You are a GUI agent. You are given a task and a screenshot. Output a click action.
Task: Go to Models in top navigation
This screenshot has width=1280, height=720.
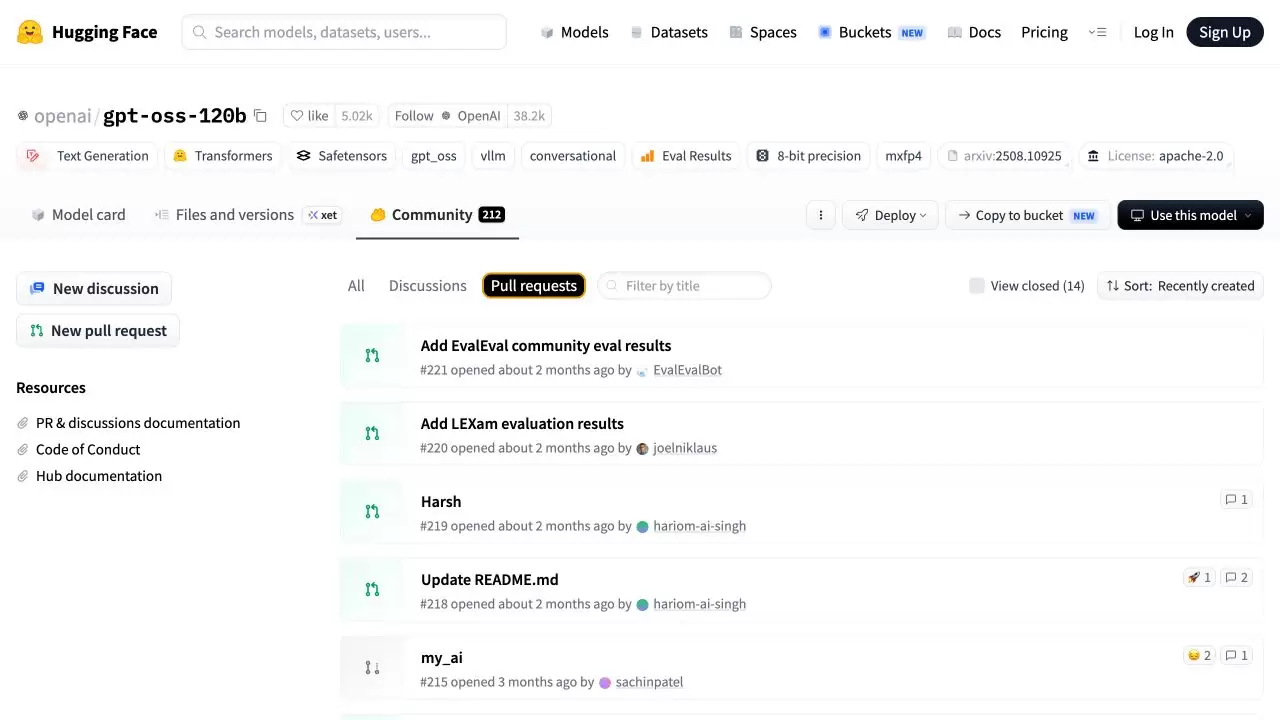click(574, 32)
